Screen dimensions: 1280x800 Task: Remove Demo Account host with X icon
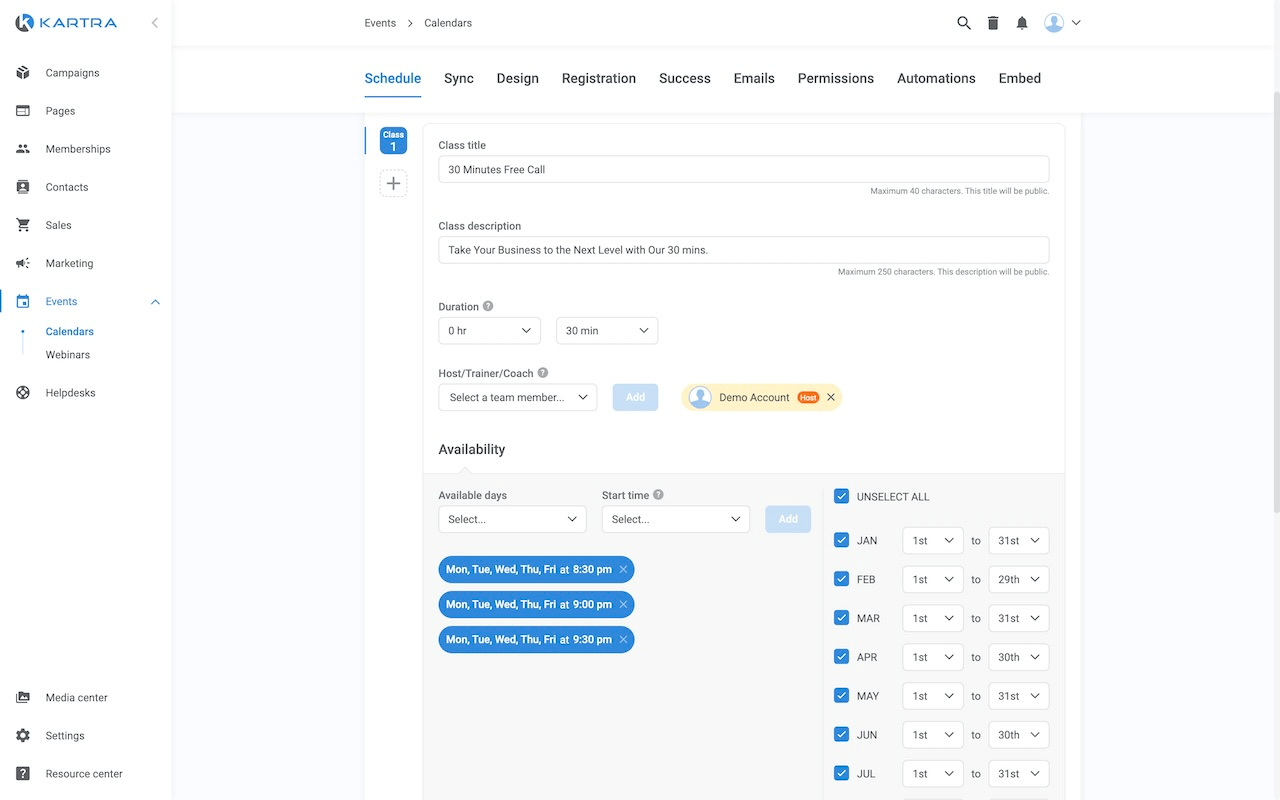tap(831, 397)
